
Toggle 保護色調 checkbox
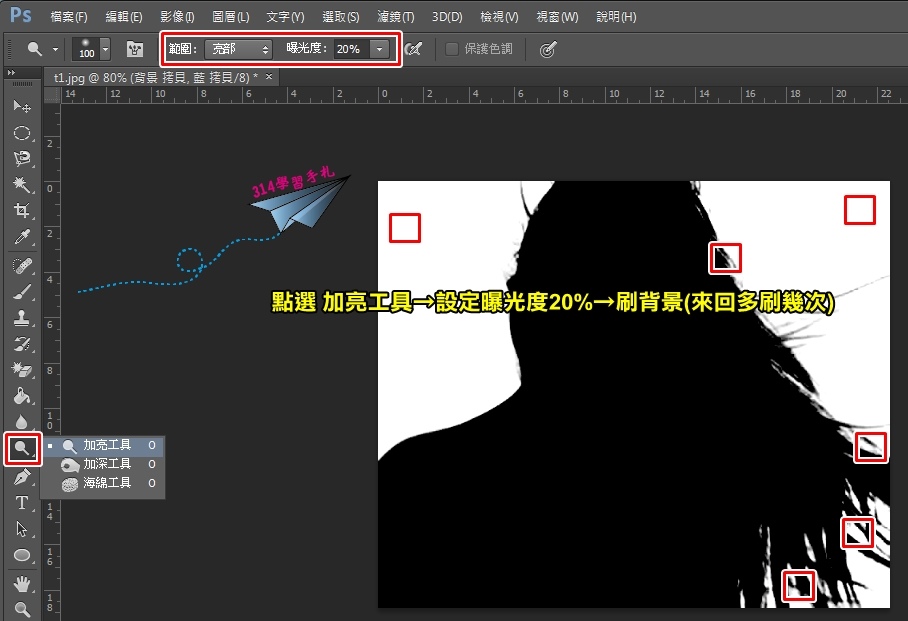coord(452,49)
